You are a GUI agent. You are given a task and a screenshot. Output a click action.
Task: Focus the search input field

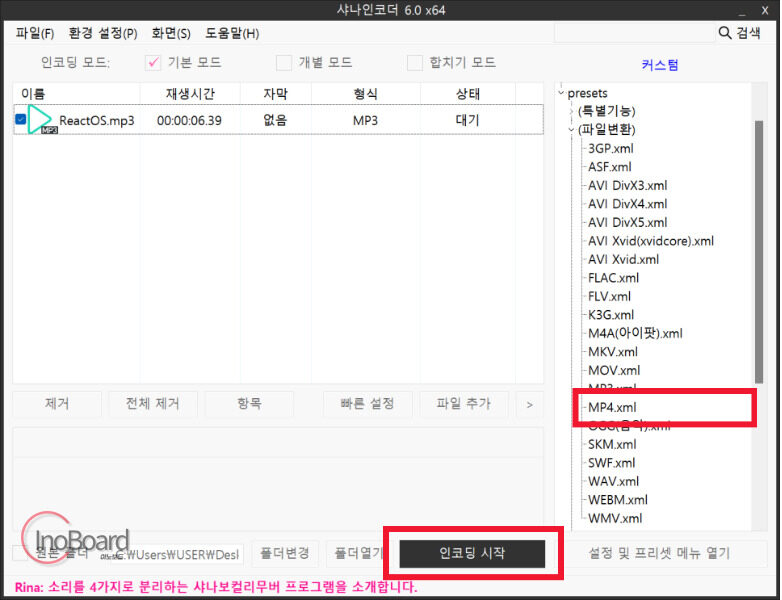(634, 33)
